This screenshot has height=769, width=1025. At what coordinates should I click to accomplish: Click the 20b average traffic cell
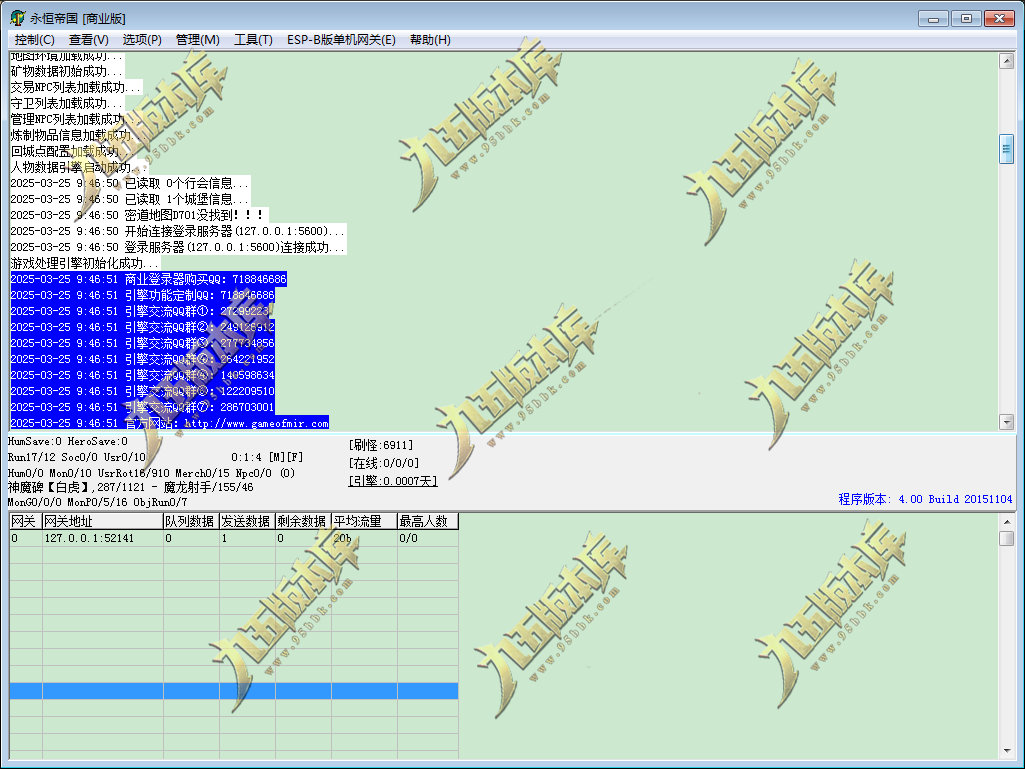click(x=364, y=538)
